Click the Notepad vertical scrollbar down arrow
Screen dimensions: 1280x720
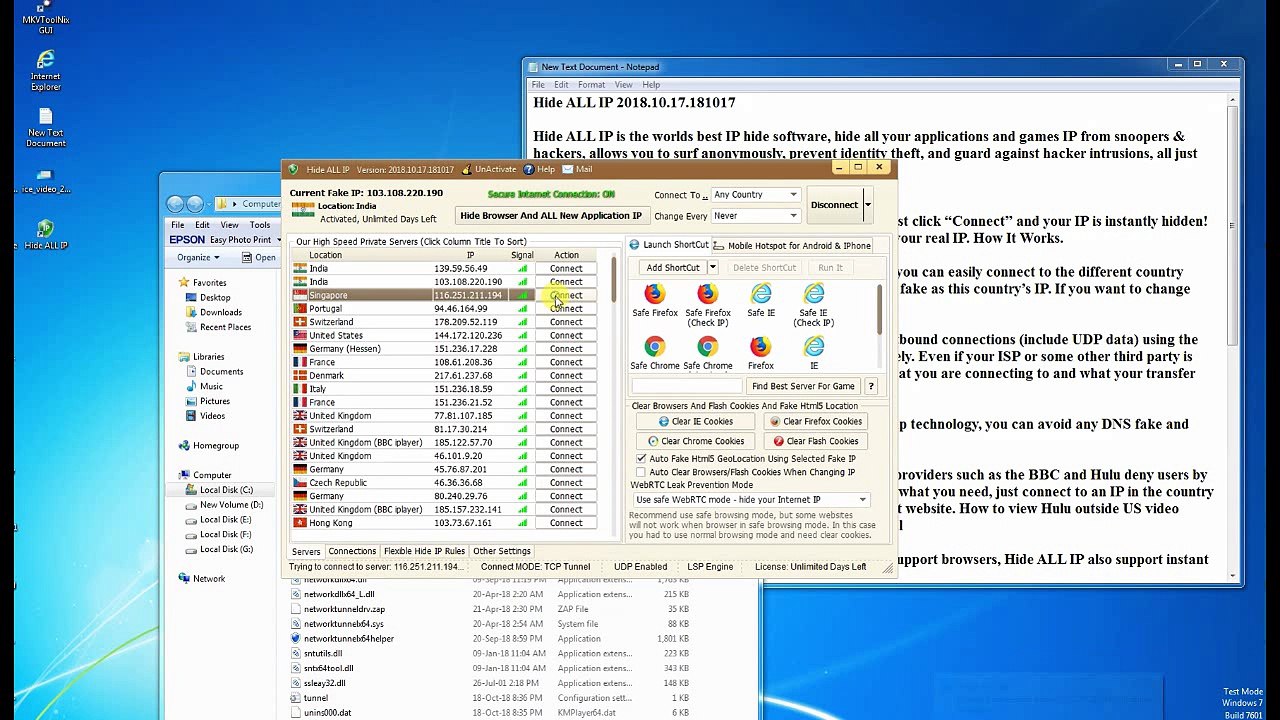1232,575
